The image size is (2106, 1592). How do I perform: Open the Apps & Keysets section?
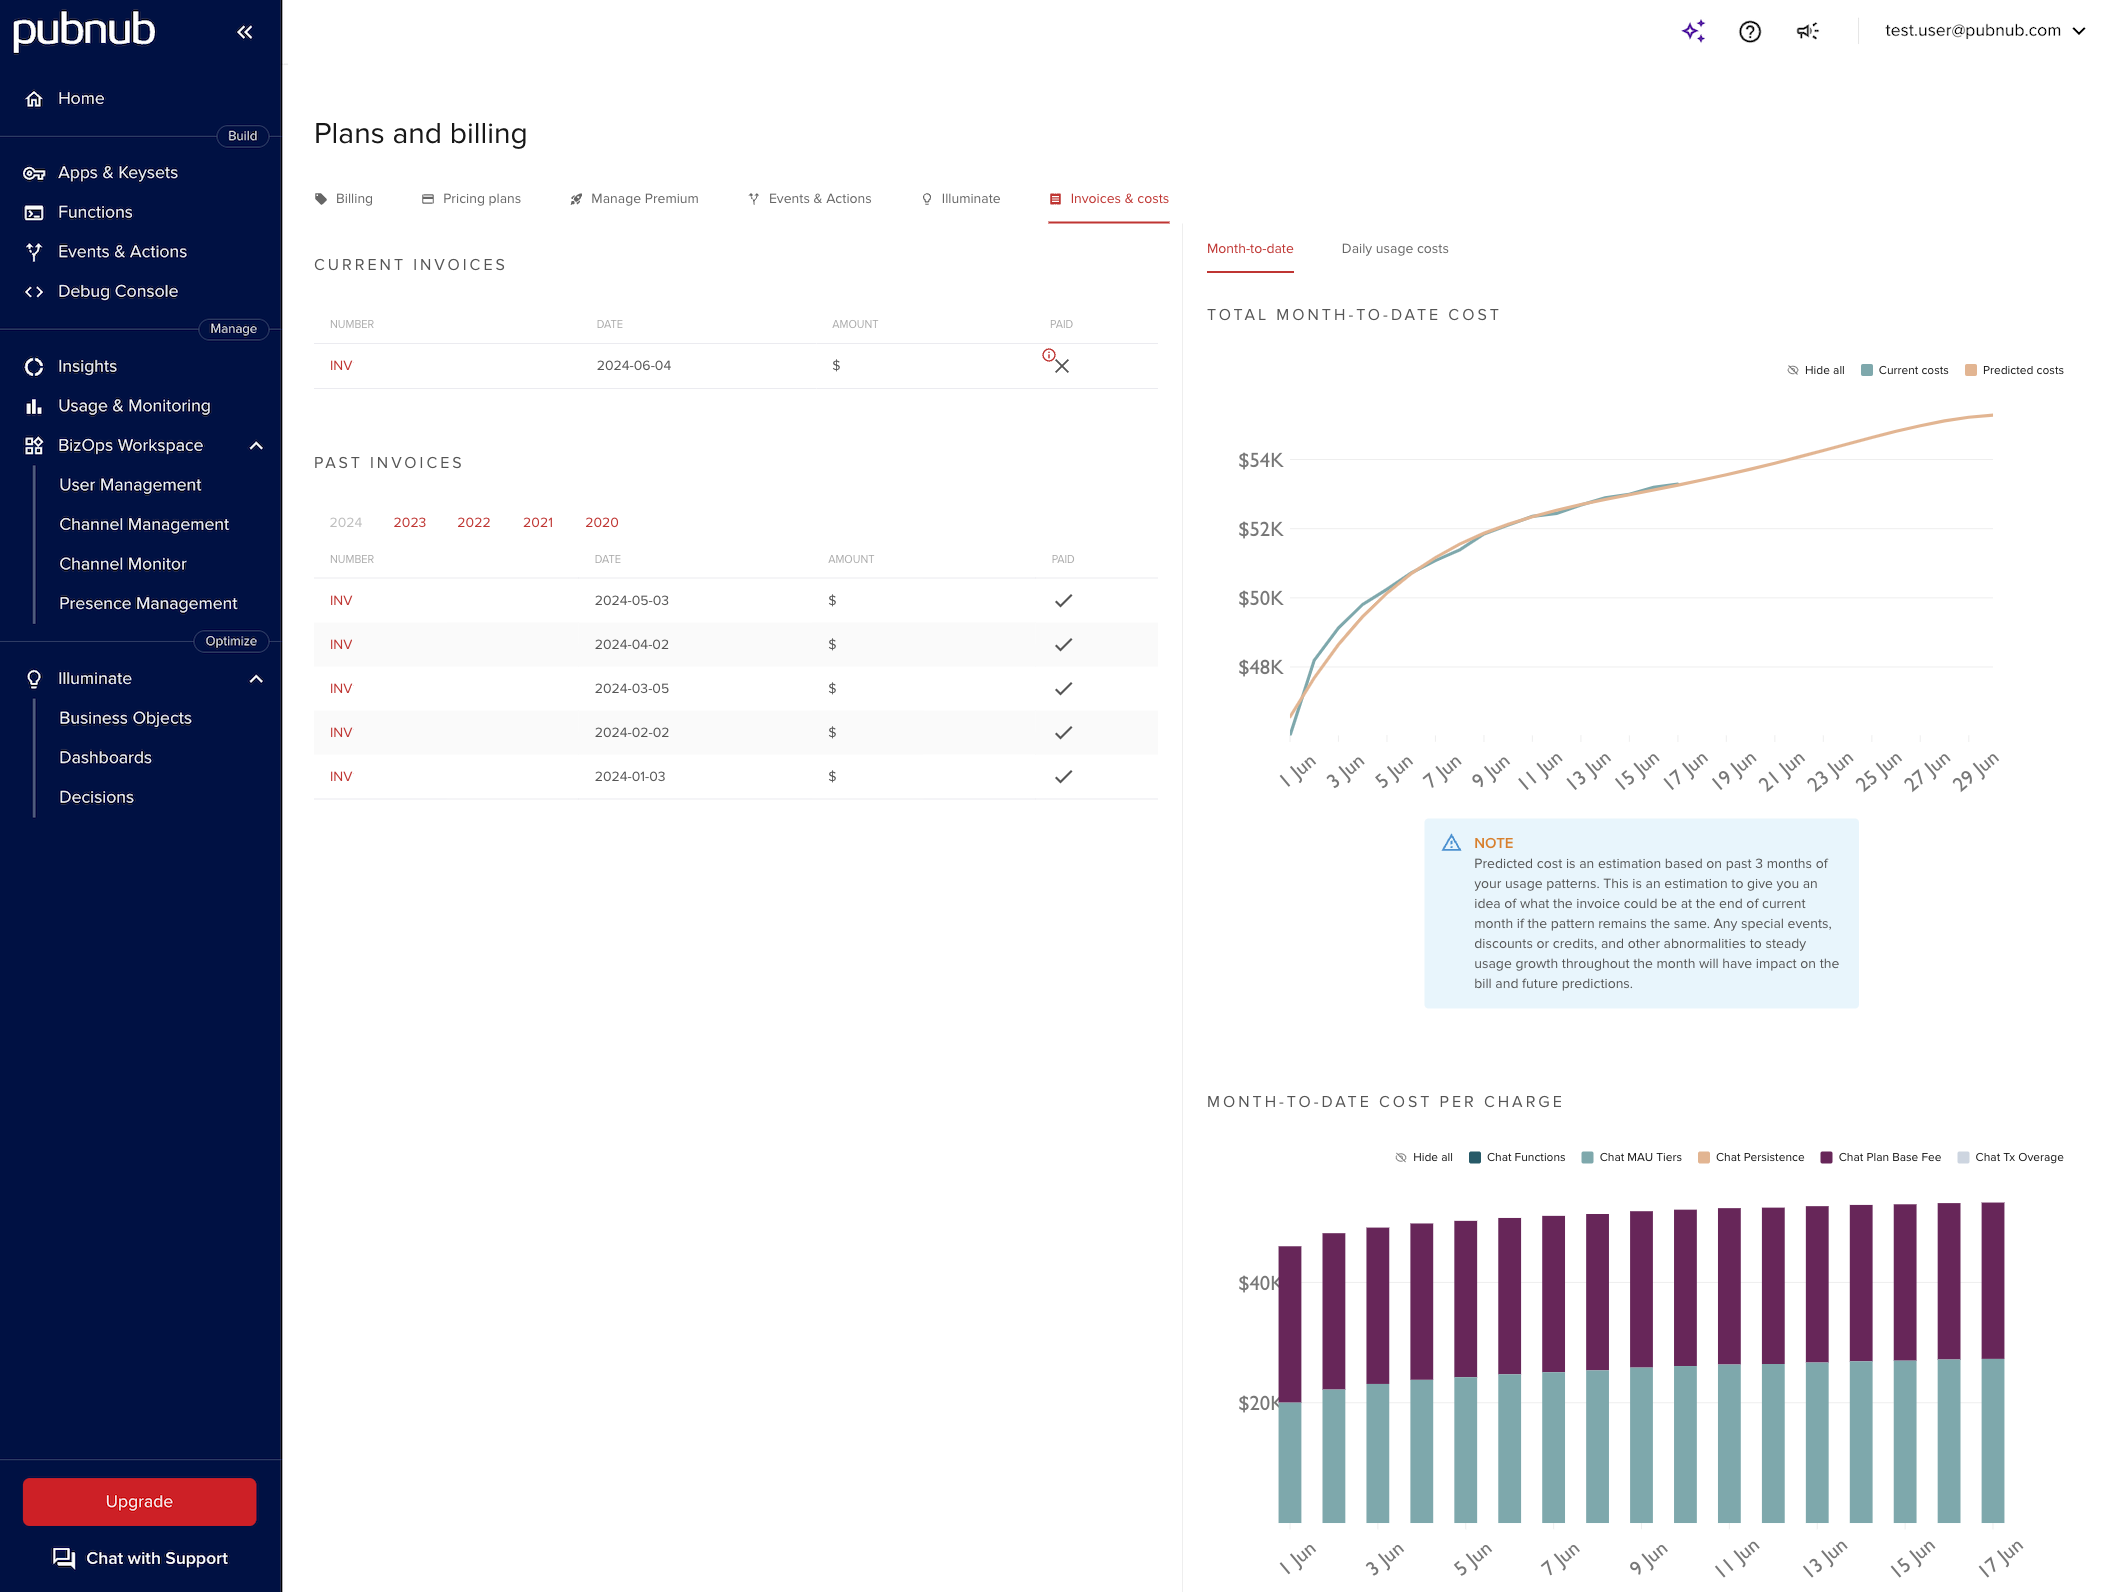[x=118, y=172]
